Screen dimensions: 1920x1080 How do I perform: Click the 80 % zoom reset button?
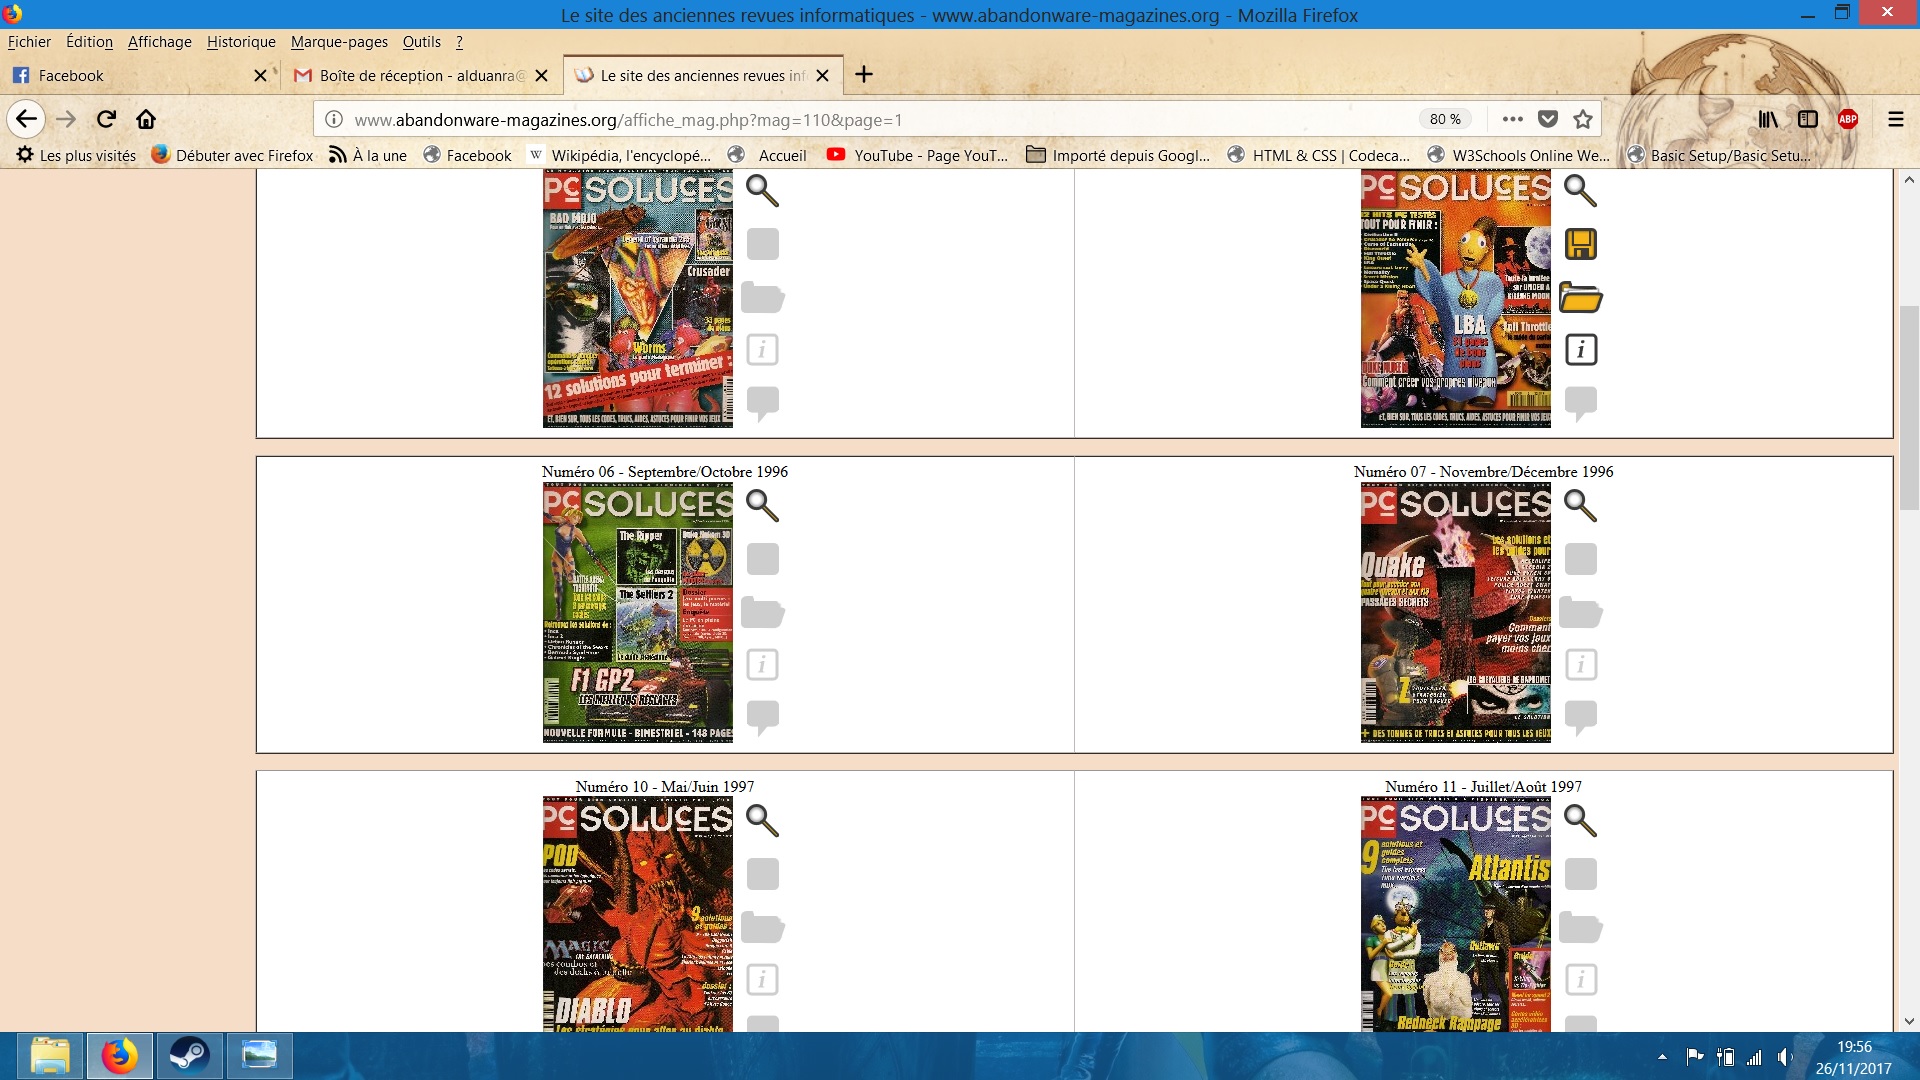click(1445, 119)
